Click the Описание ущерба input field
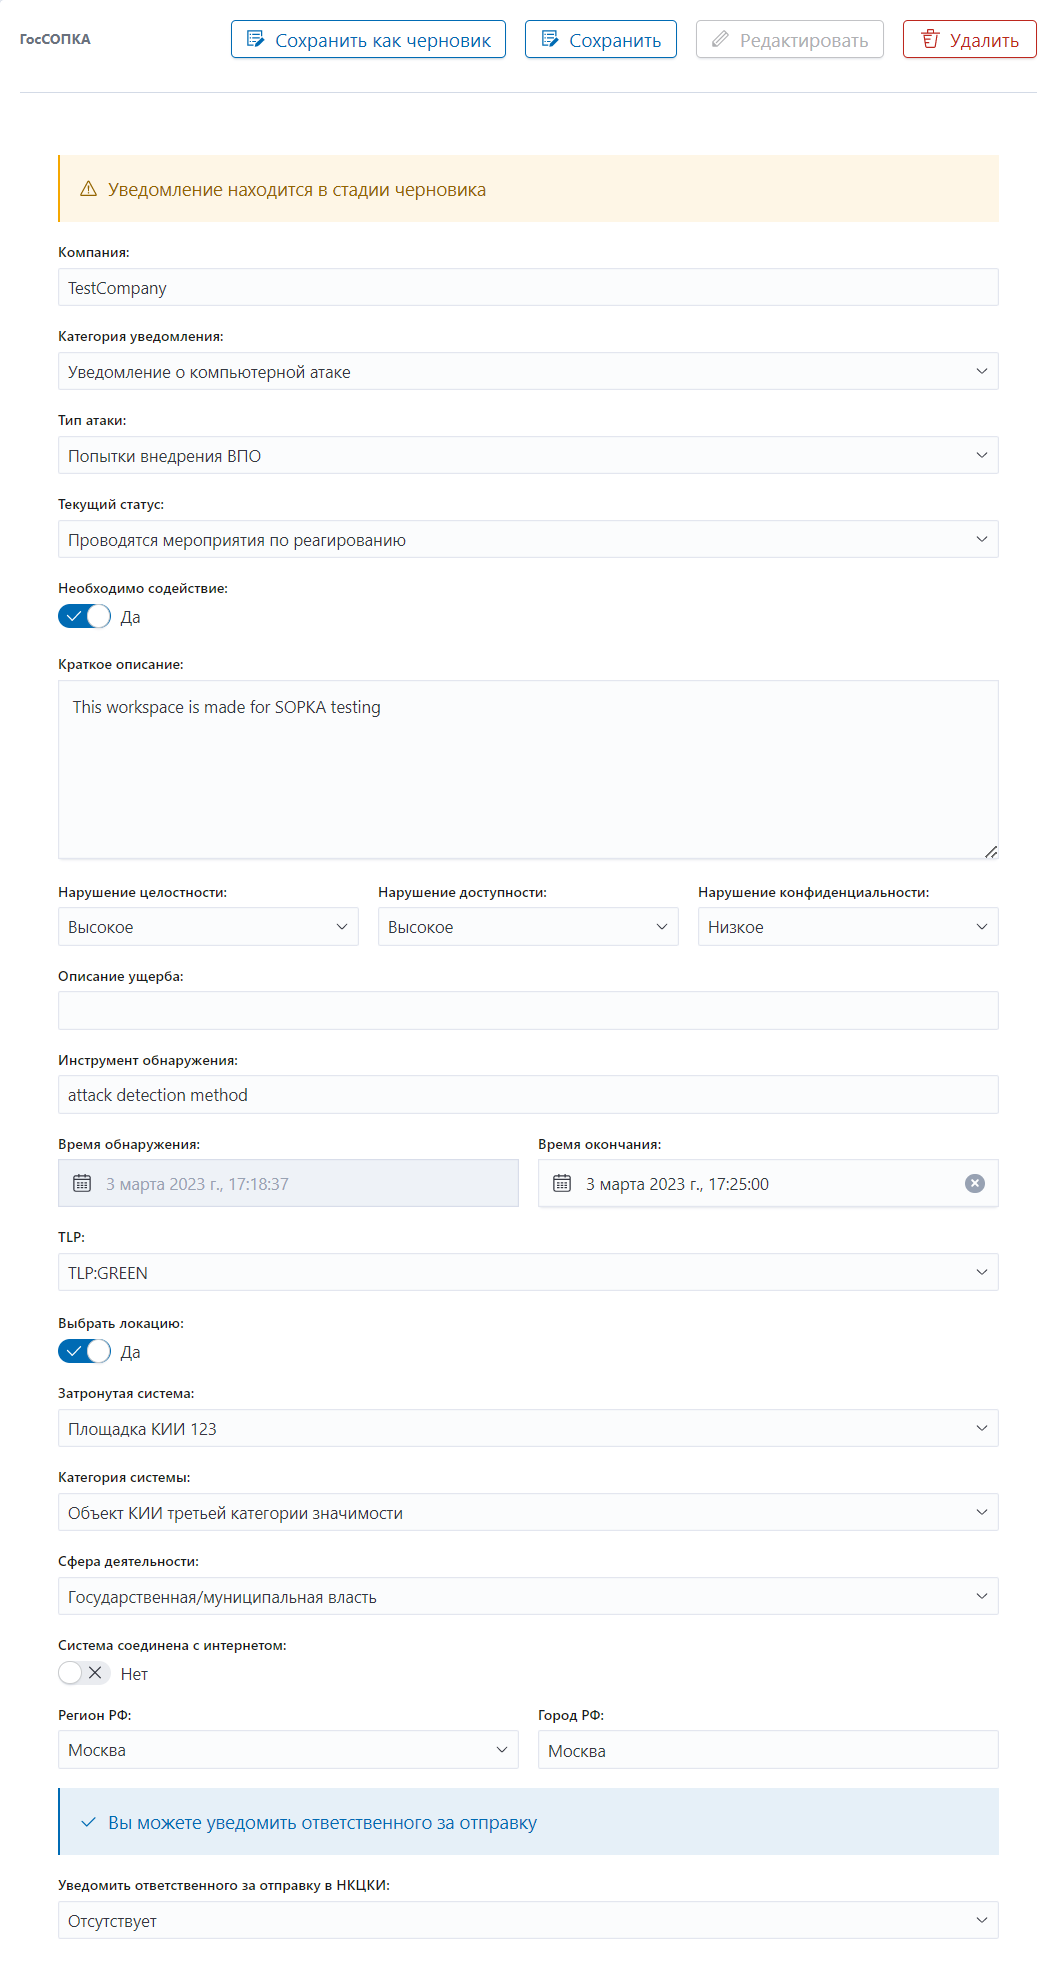Viewport: 1050px width, 1964px height. coord(528,1010)
